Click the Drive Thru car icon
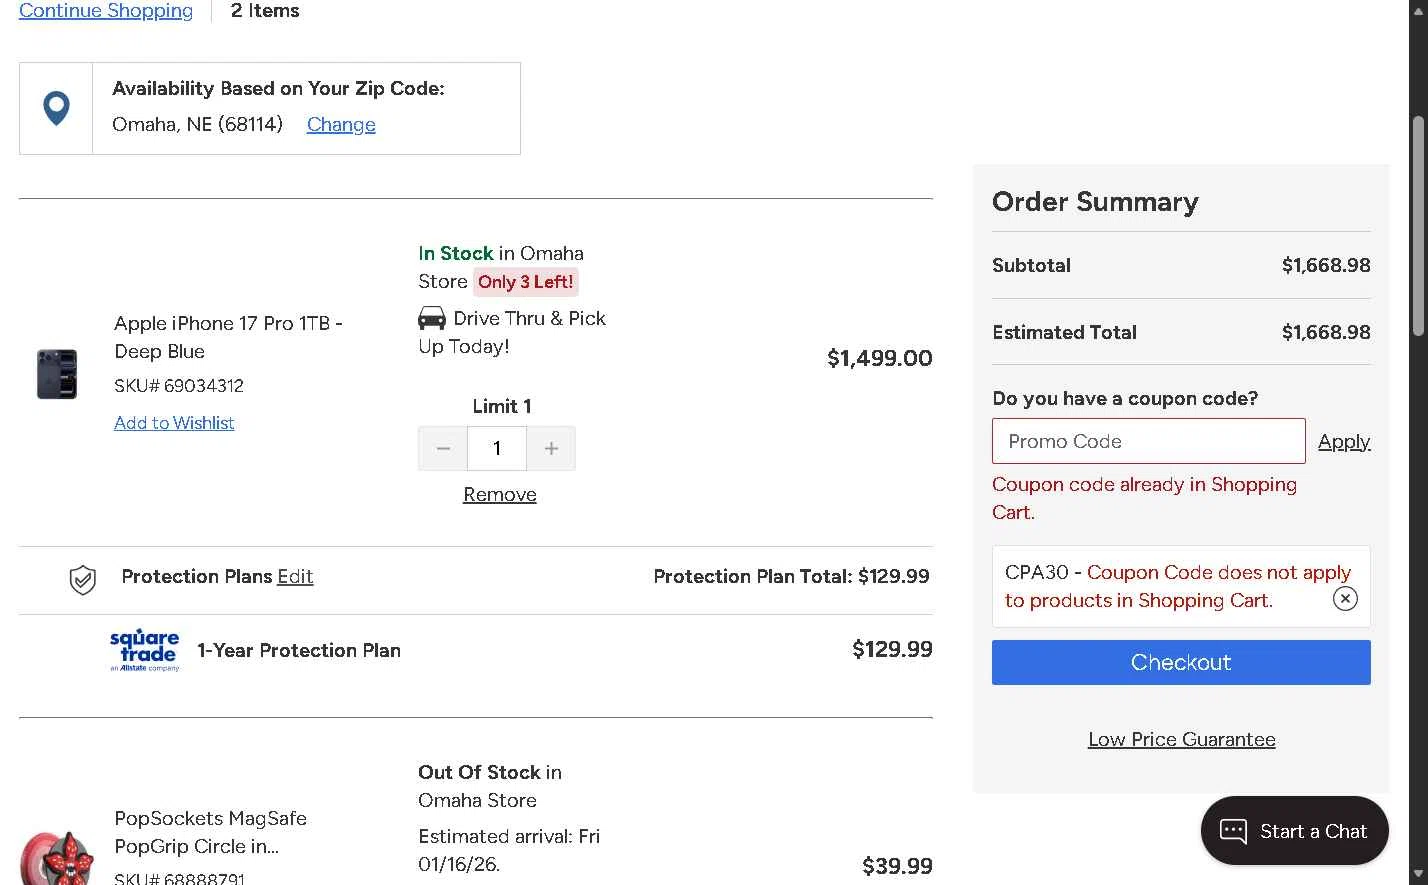 (432, 318)
